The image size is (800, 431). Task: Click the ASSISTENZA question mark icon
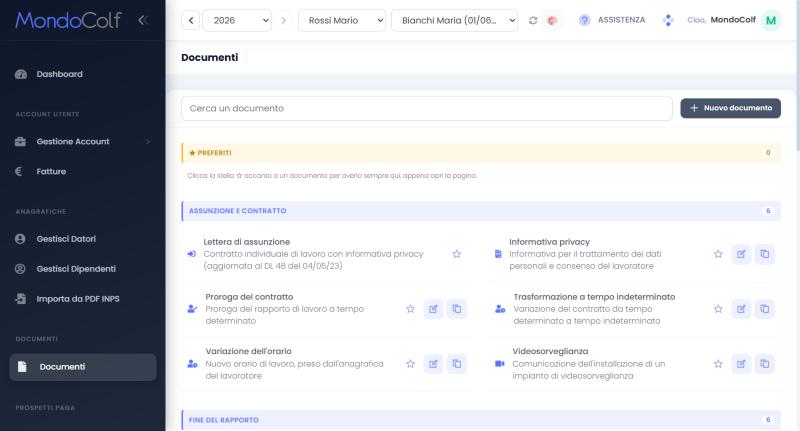coord(585,20)
